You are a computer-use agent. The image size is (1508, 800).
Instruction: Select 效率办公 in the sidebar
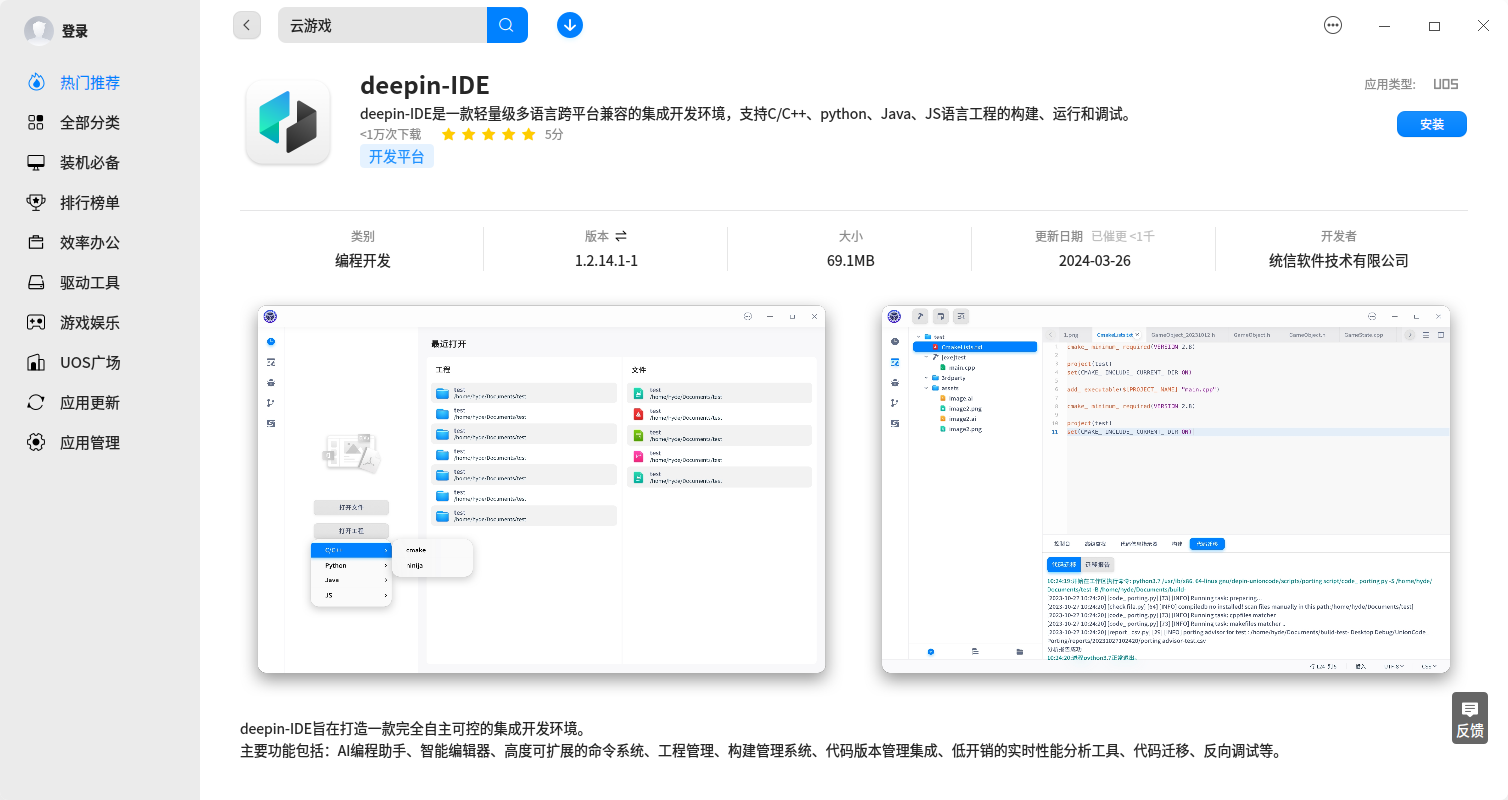(90, 242)
